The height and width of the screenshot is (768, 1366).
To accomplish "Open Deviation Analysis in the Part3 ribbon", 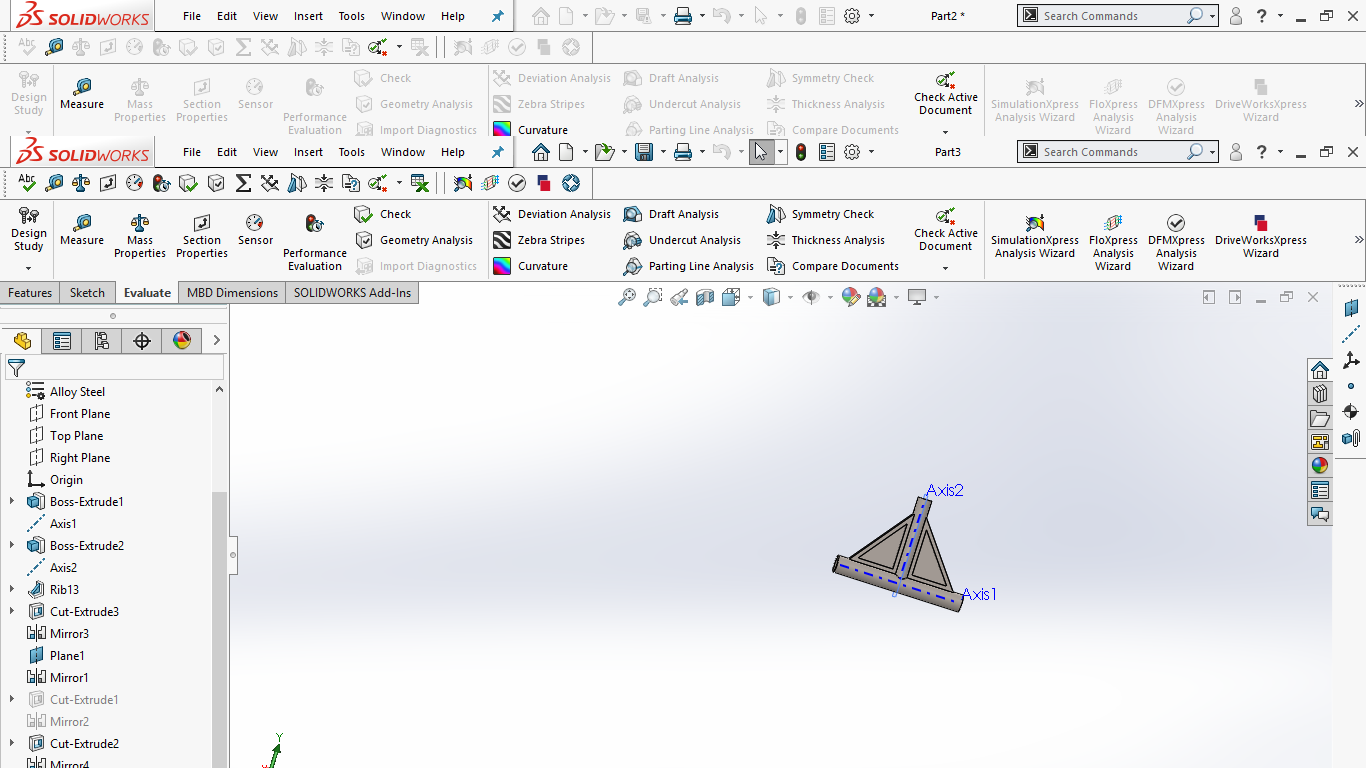I will coord(552,214).
